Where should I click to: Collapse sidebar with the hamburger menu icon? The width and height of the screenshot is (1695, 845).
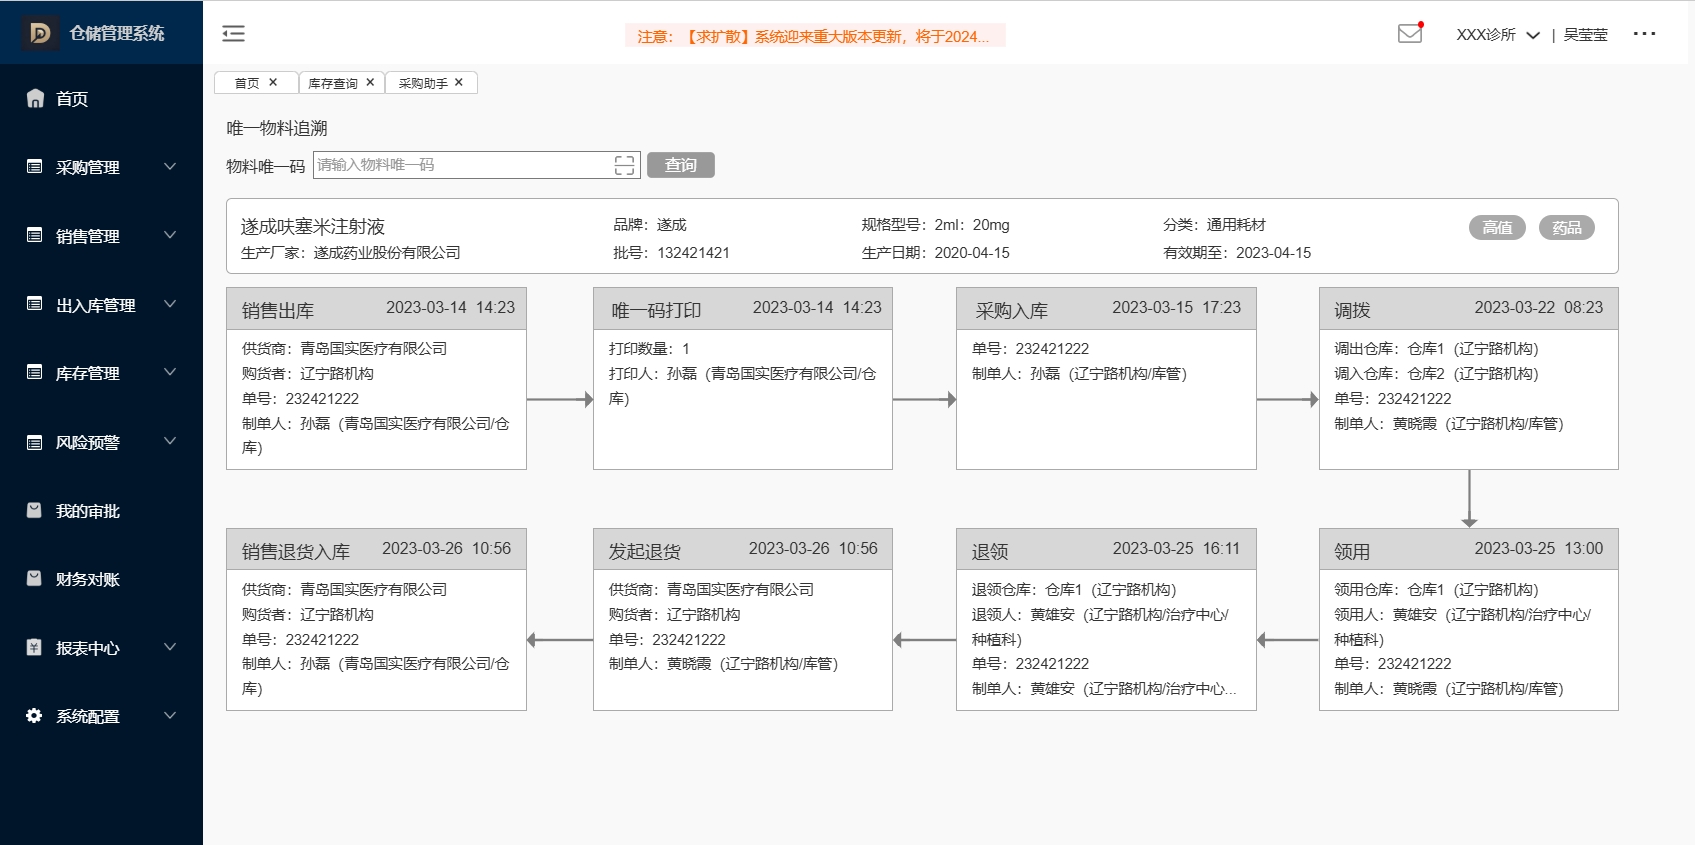(233, 34)
